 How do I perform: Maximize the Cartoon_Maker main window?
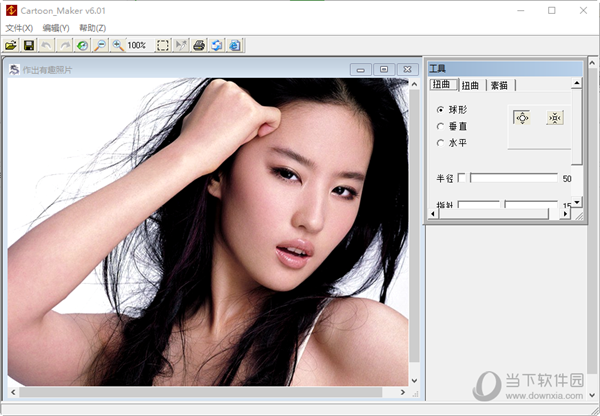[551, 10]
